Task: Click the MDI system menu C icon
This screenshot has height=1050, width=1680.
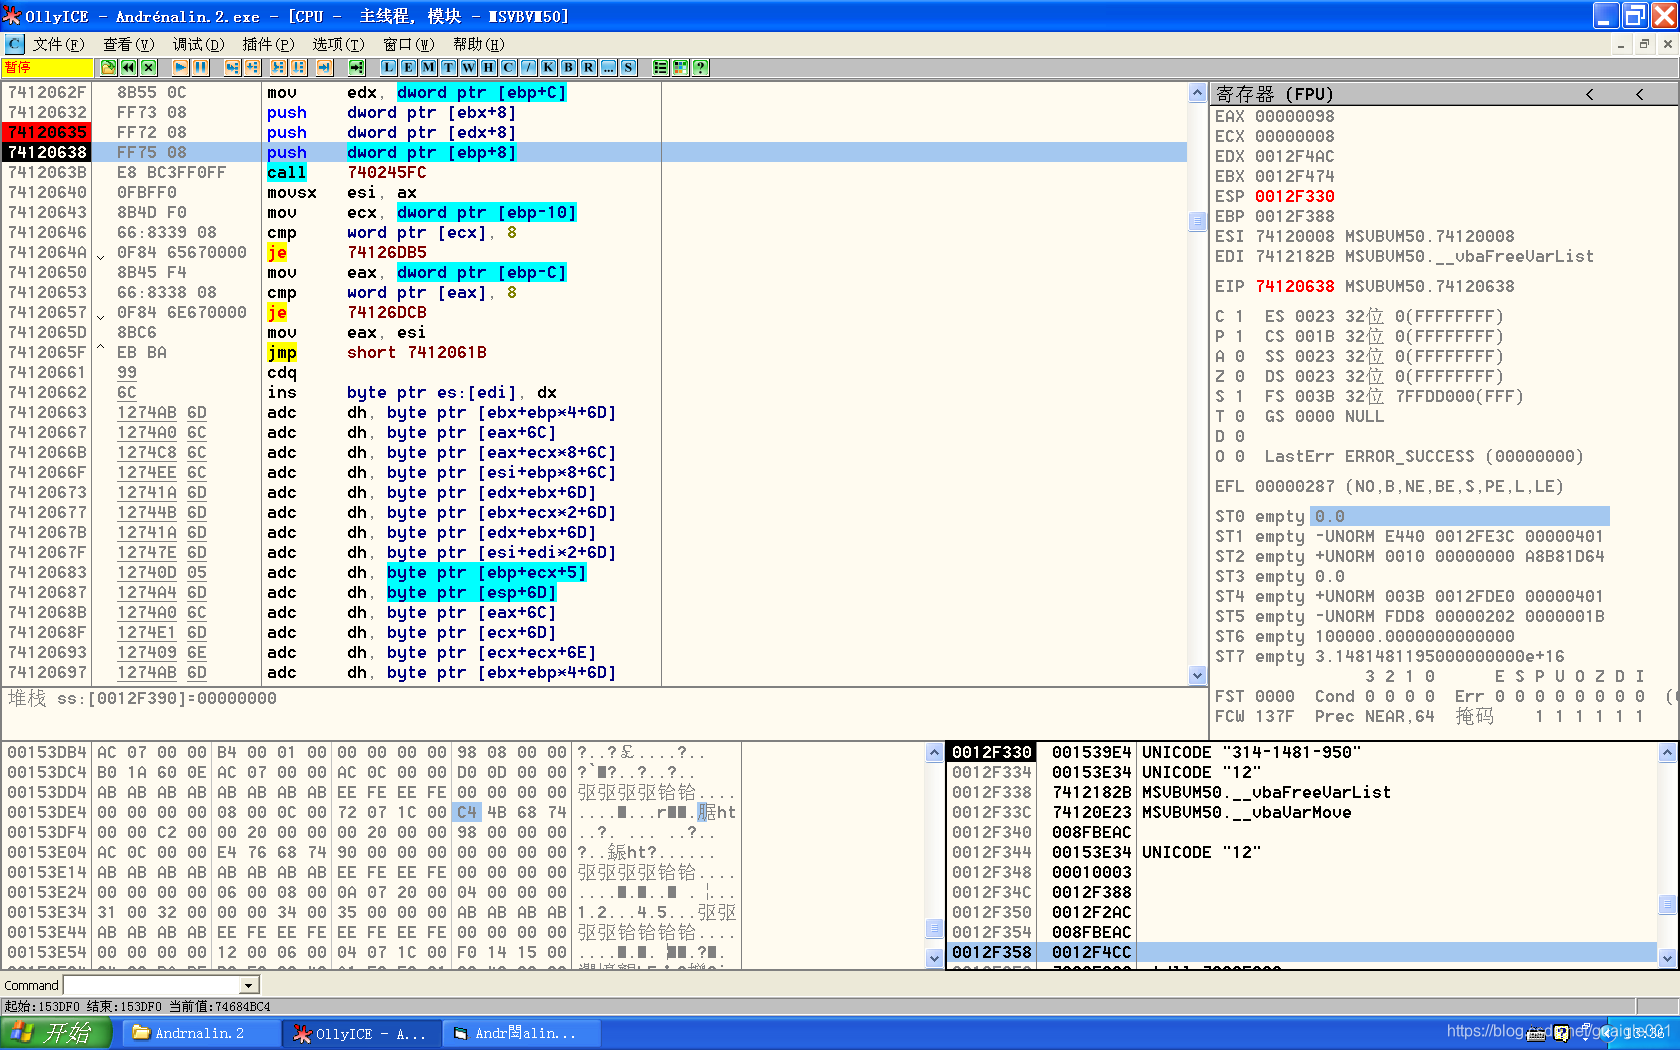Action: point(14,44)
